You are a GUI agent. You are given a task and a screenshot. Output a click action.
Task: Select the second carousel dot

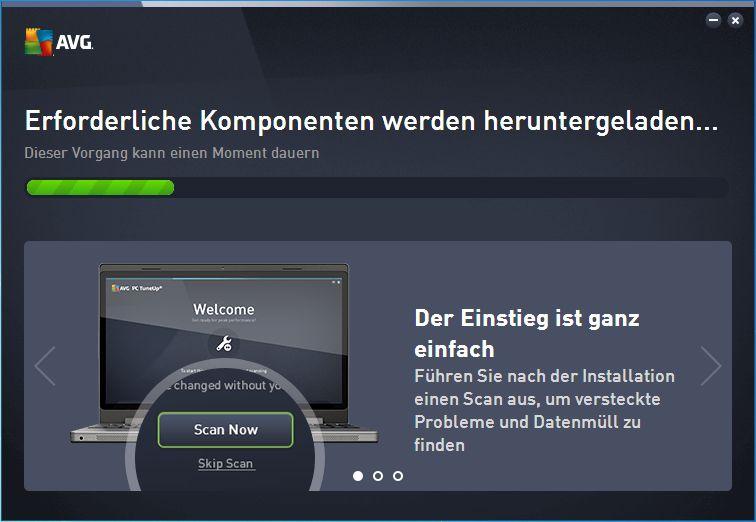(x=378, y=476)
